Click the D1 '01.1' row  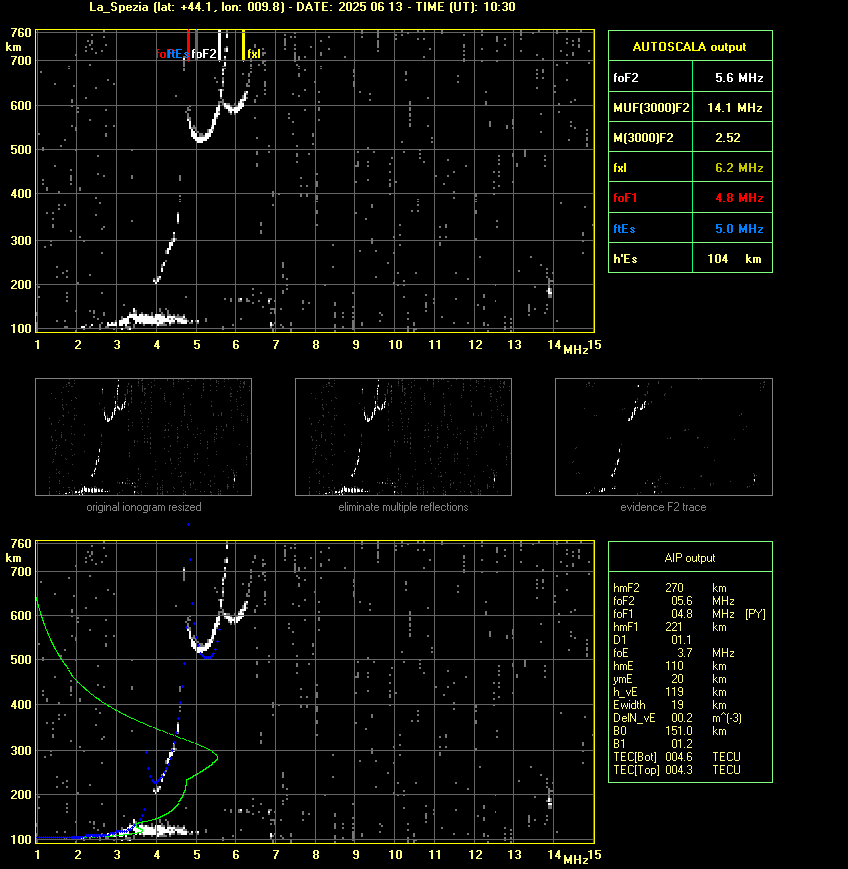pos(652,640)
